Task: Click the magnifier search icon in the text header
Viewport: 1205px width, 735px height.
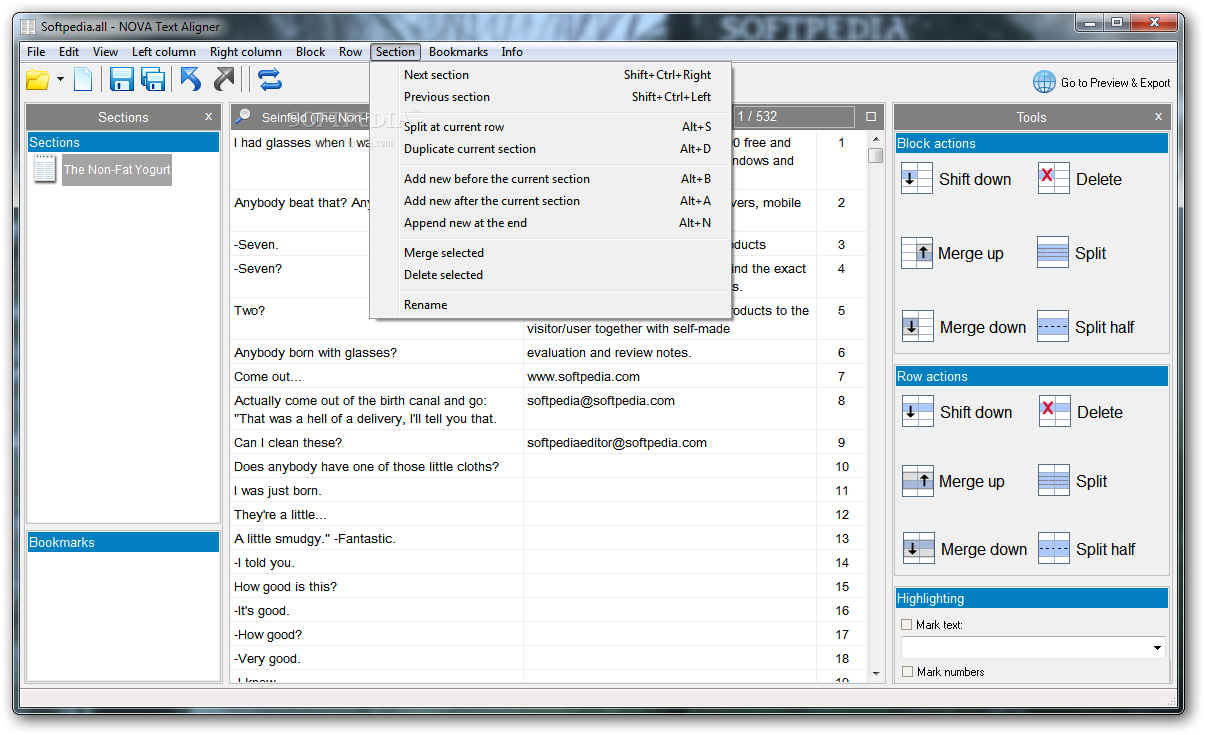Action: (x=243, y=117)
